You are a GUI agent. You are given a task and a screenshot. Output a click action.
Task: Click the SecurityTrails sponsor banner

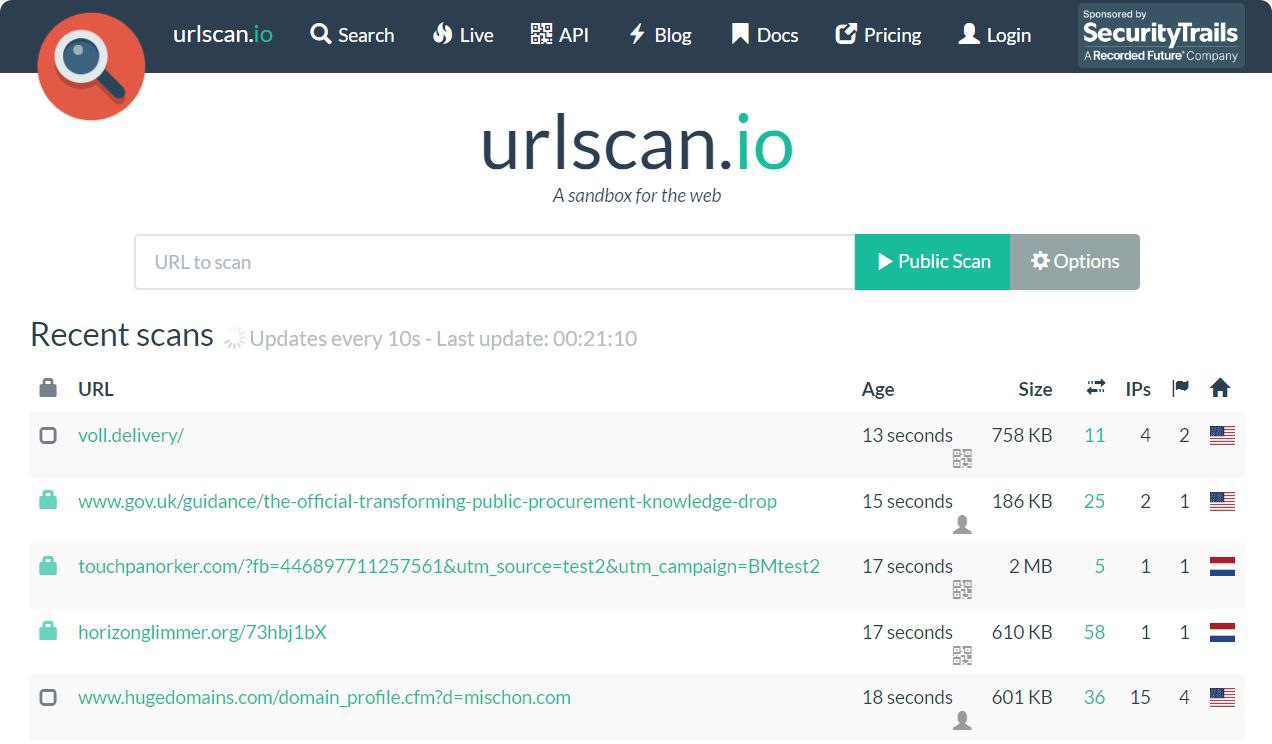coord(1161,35)
